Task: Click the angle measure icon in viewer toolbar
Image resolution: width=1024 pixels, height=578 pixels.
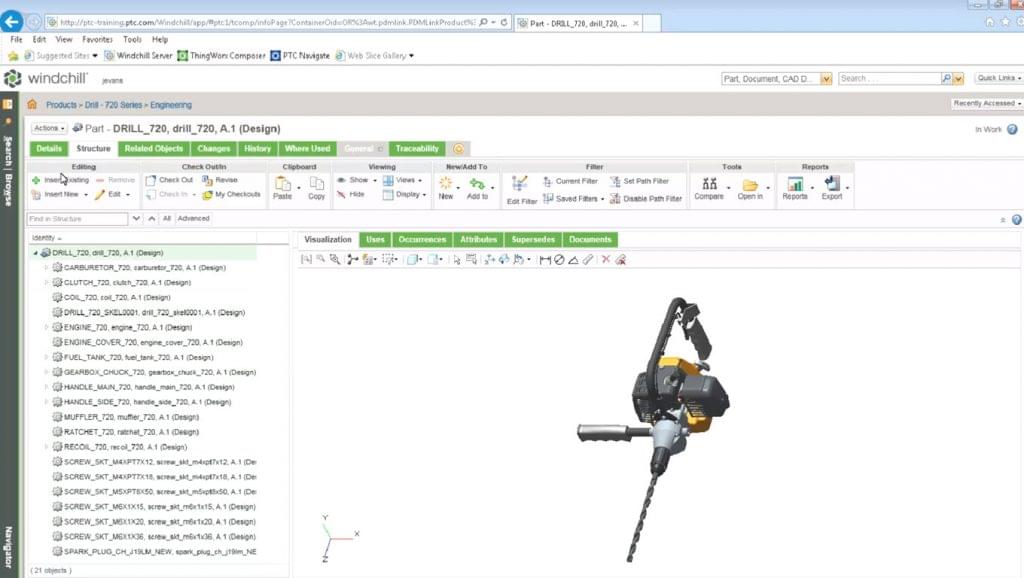Action: [573, 260]
